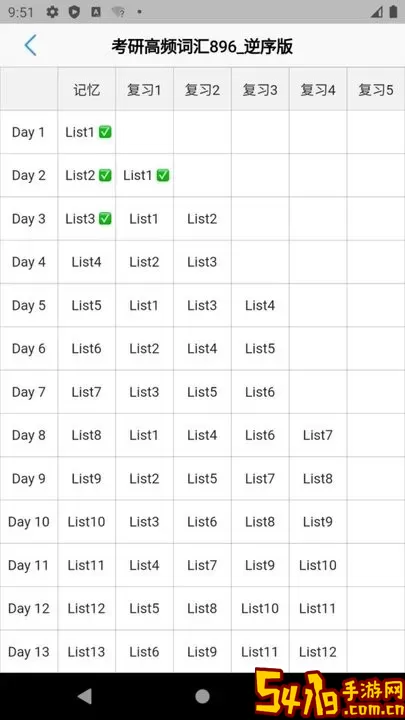
Task: Toggle Day 1 List1 green checkmark
Action: click(x=106, y=132)
